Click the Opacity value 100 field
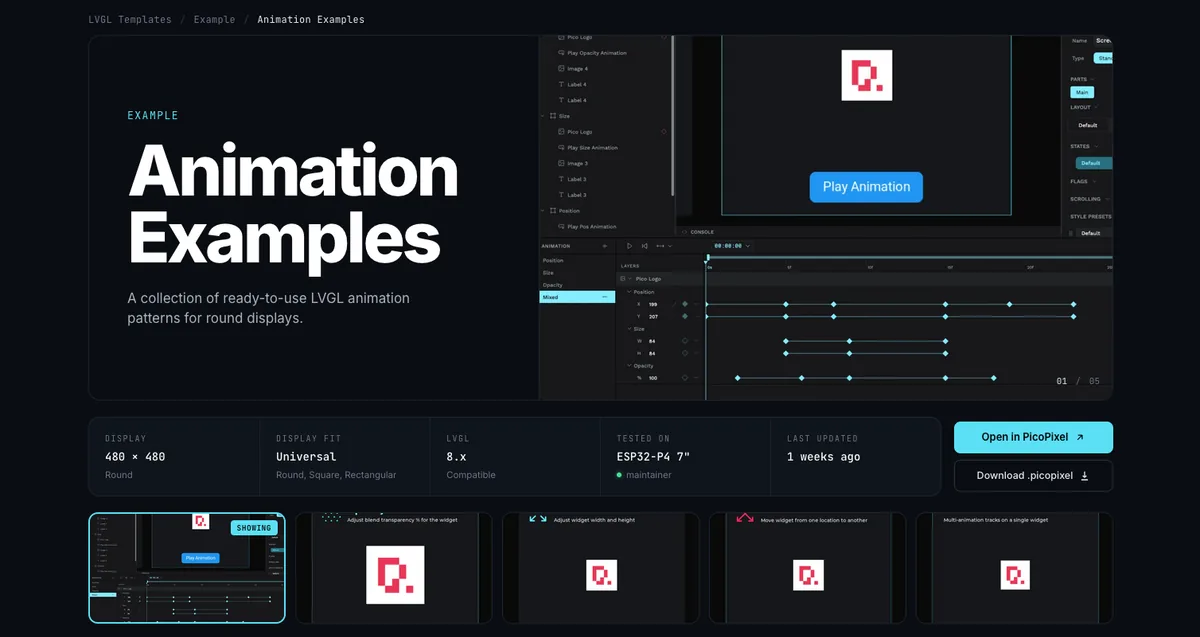 click(653, 378)
